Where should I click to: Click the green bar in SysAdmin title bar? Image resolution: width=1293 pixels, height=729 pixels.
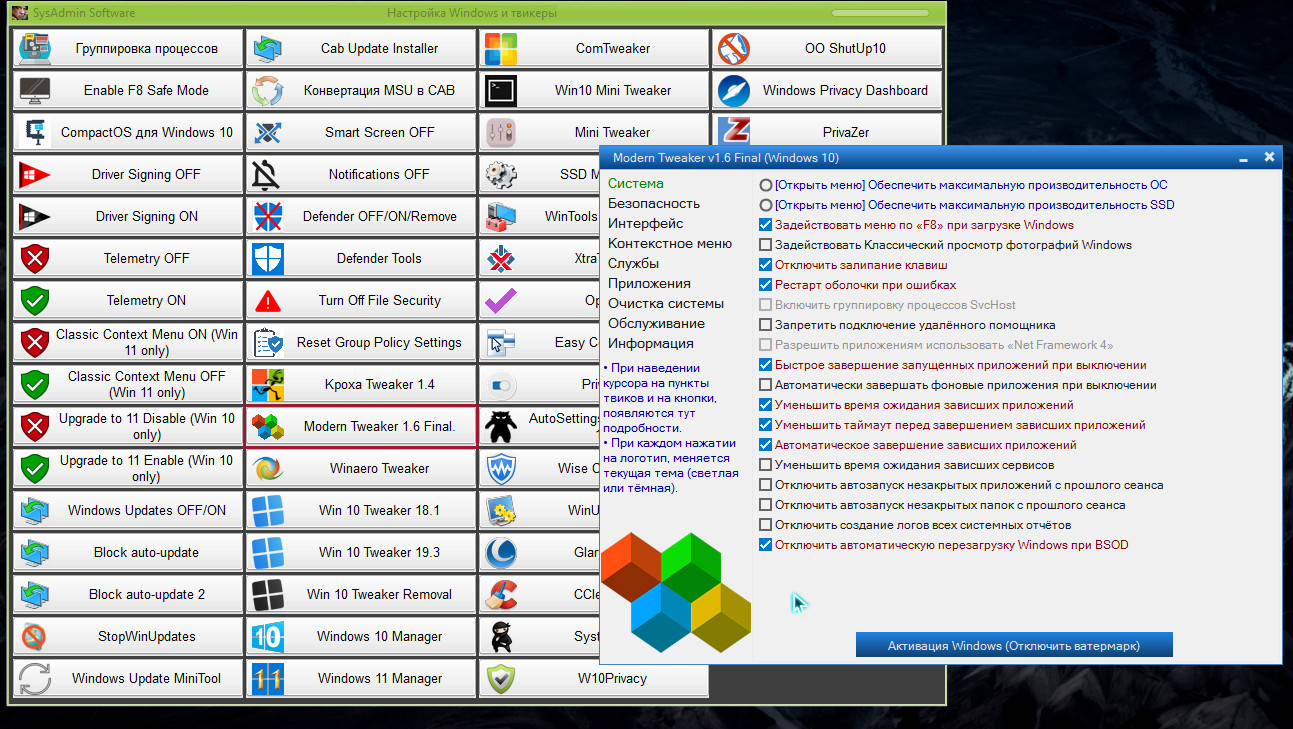pos(880,13)
